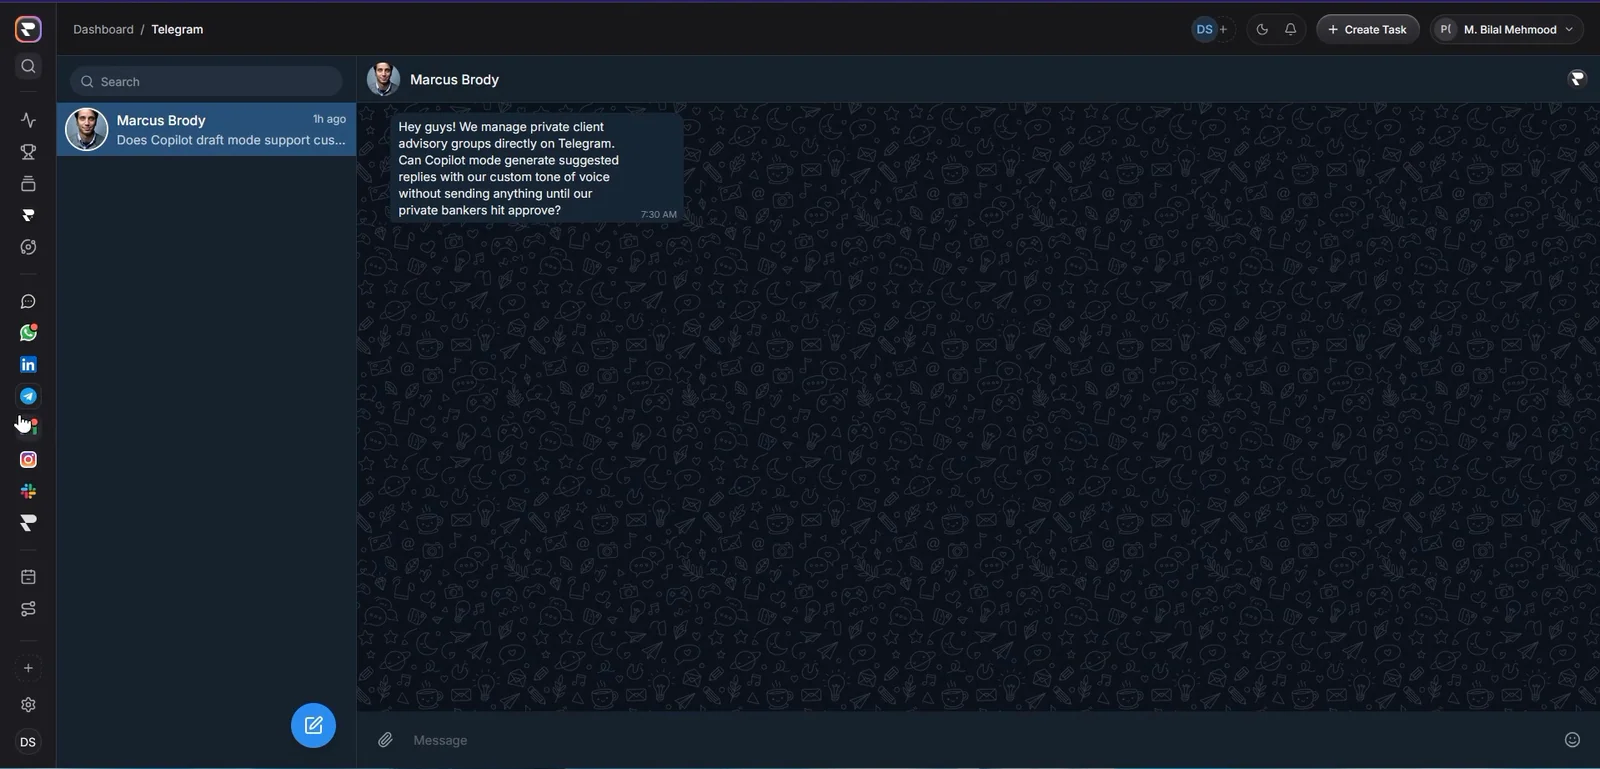Go to the Dashboard breadcrumb
Image resolution: width=1600 pixels, height=769 pixels.
coord(103,30)
